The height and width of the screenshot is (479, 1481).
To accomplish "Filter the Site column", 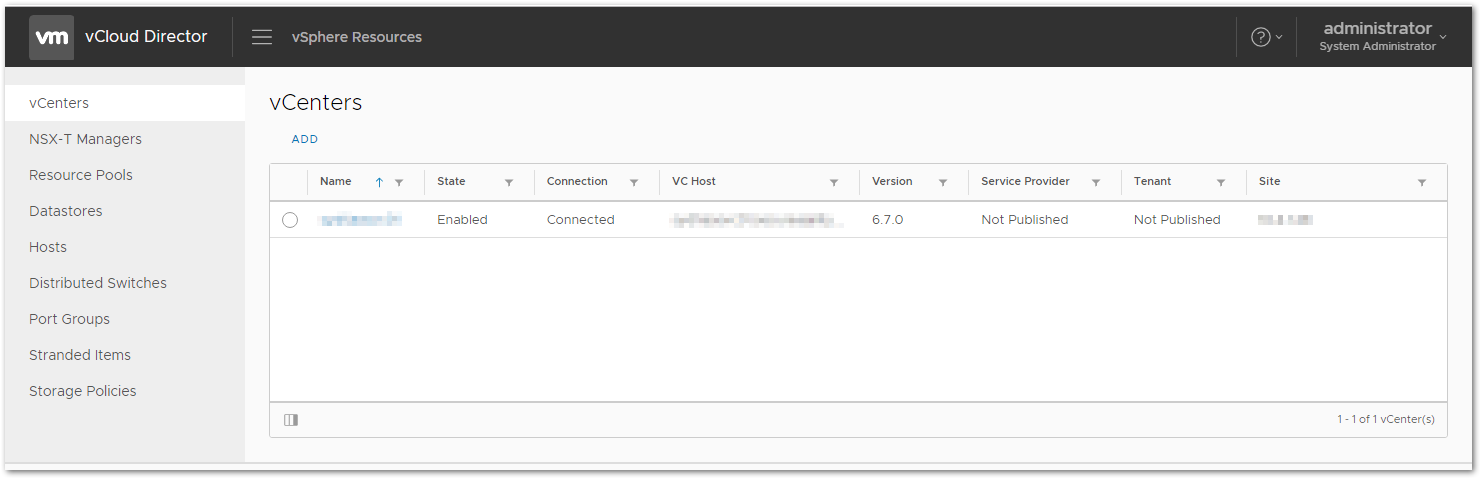I will 1422,183.
